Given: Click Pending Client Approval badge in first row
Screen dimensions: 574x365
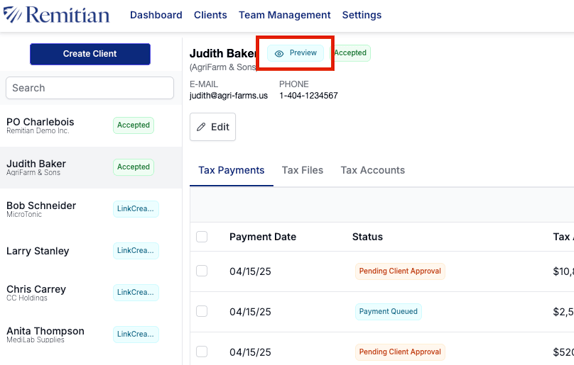Looking at the screenshot, I should pyautogui.click(x=400, y=271).
